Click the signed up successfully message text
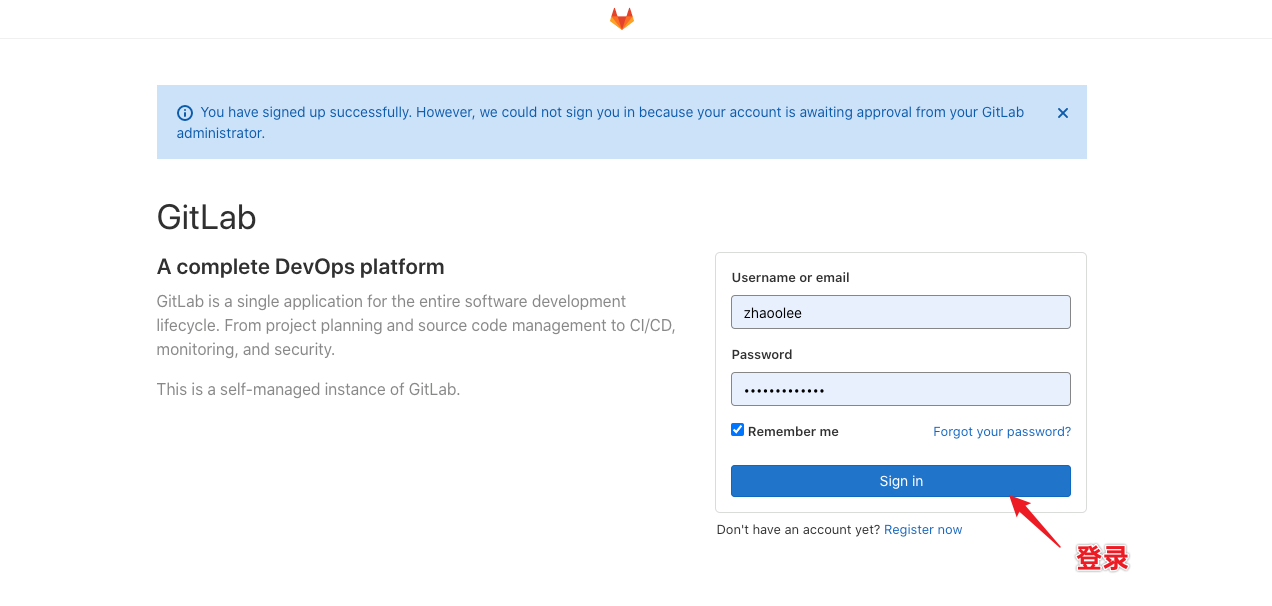Screen dimensions: 1272x606 (x=601, y=122)
